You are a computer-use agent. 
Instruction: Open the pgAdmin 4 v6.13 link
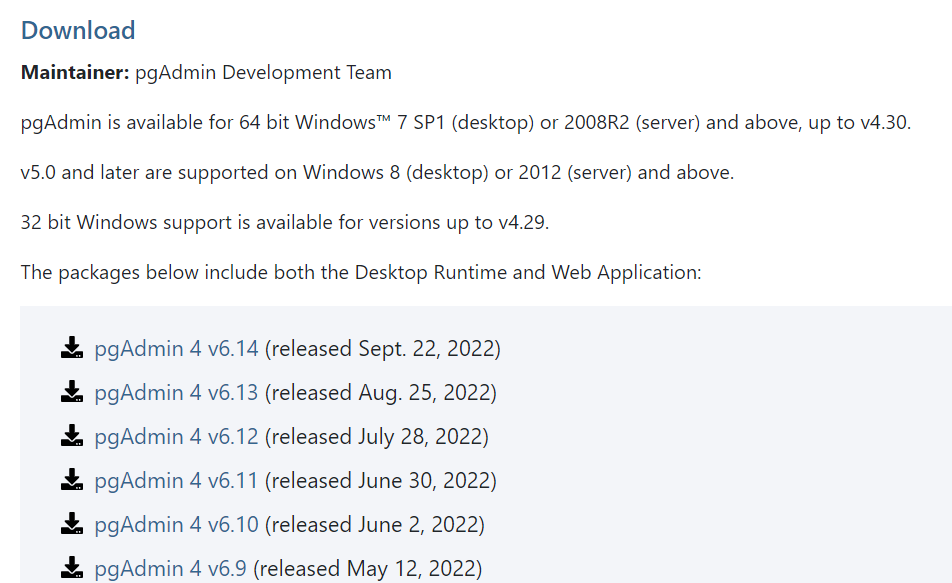(x=176, y=393)
